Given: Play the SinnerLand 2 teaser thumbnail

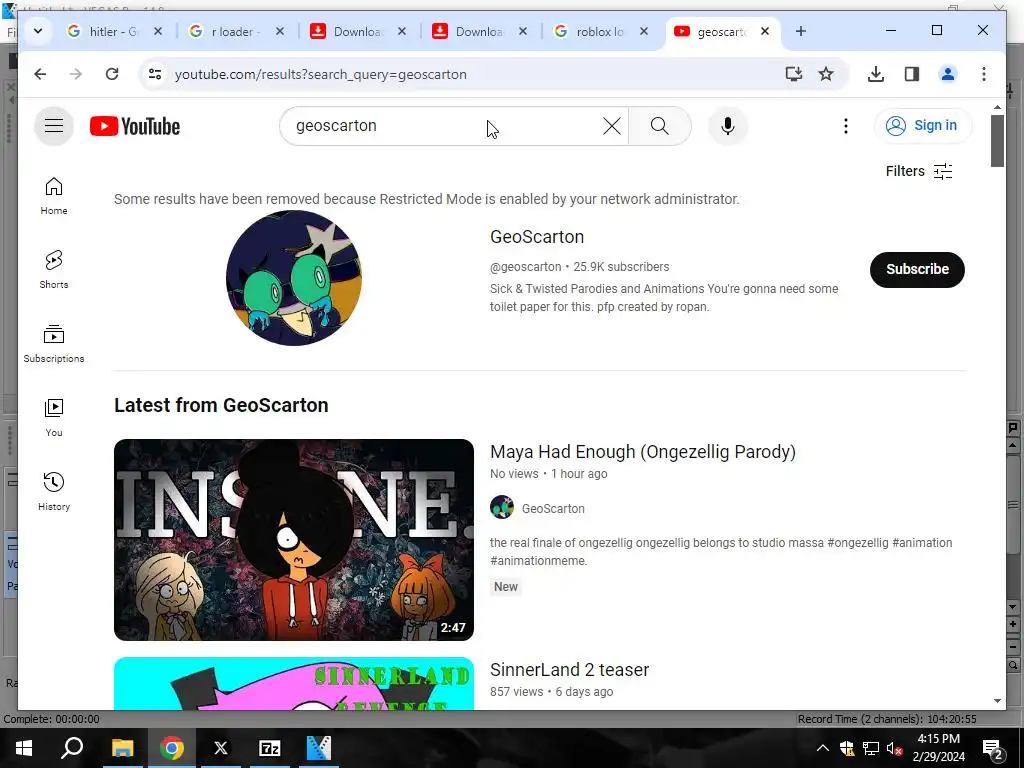Looking at the screenshot, I should [x=294, y=683].
